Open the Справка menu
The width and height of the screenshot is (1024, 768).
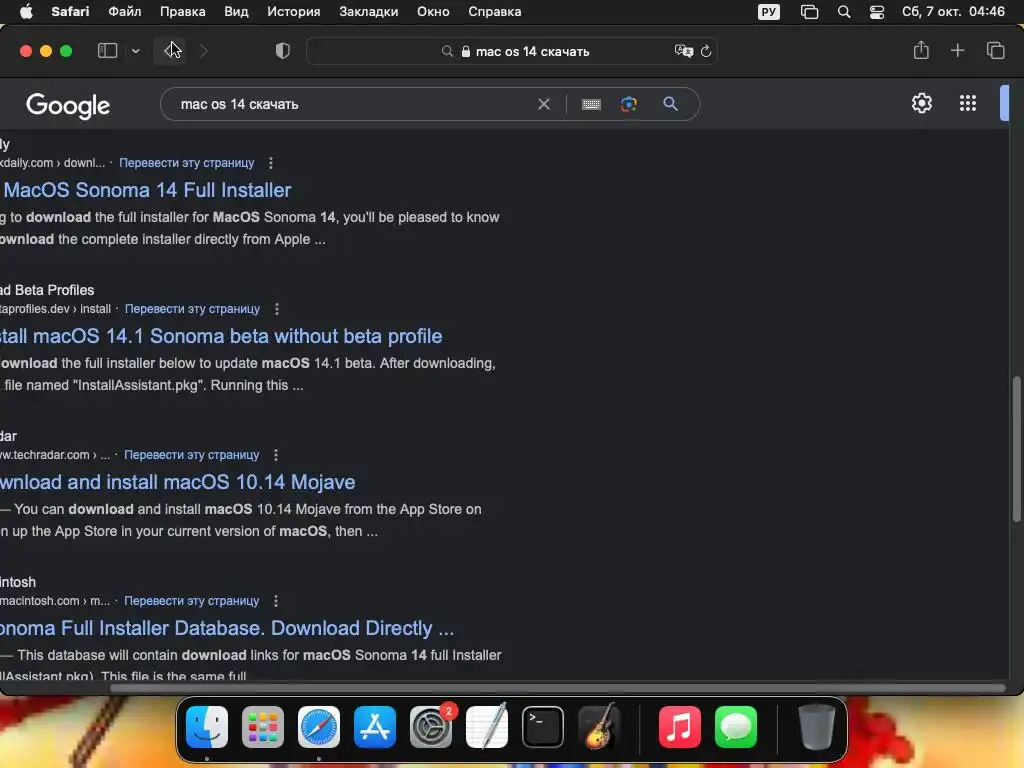pyautogui.click(x=494, y=12)
